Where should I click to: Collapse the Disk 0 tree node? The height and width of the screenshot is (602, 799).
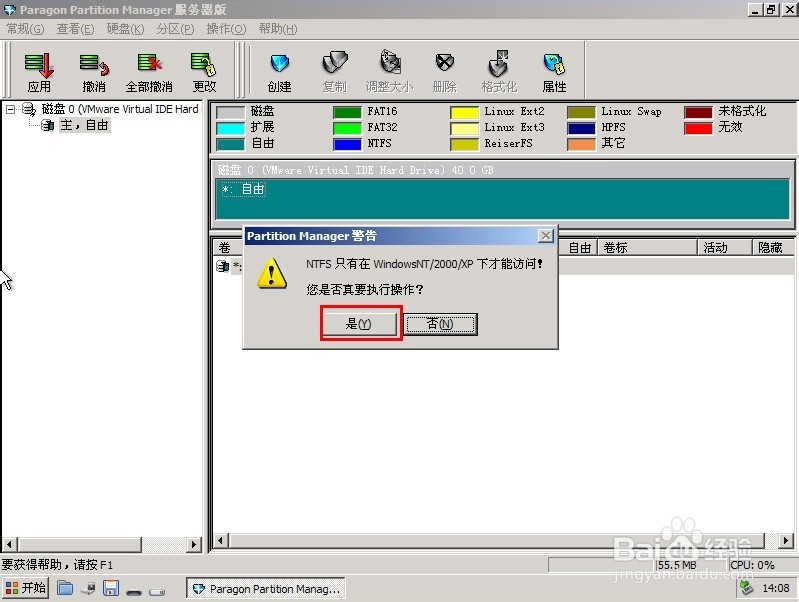click(x=10, y=109)
